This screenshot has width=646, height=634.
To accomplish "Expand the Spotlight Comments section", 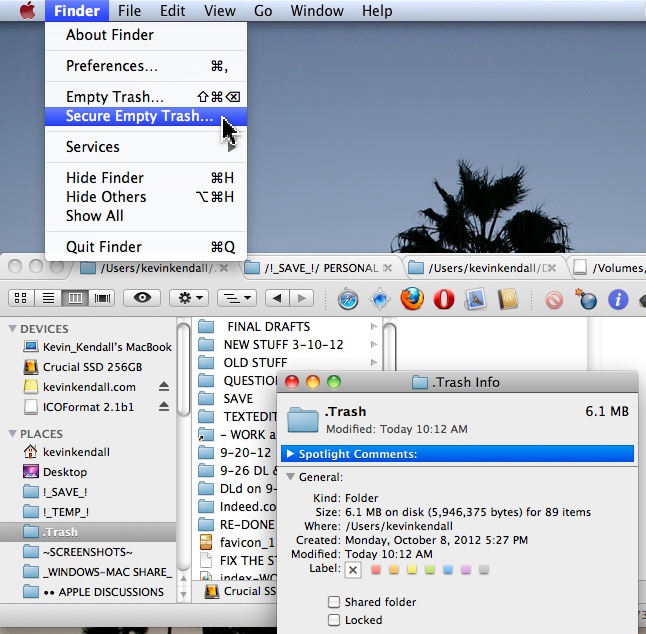I will [291, 454].
